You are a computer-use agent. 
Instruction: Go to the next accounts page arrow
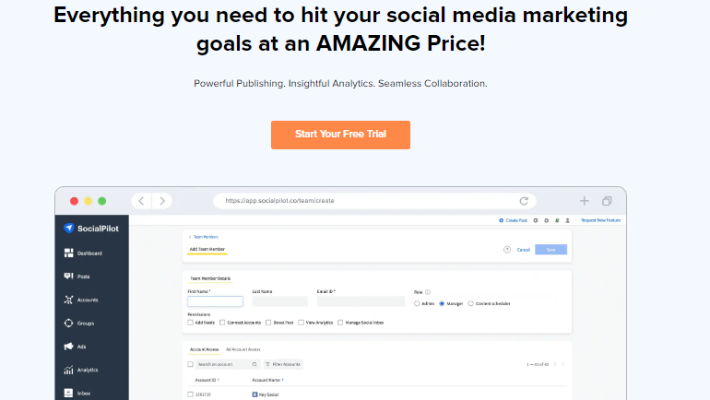point(563,364)
